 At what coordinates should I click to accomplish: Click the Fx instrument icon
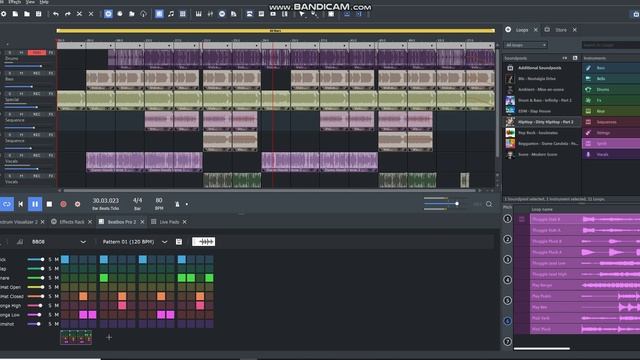(588, 100)
